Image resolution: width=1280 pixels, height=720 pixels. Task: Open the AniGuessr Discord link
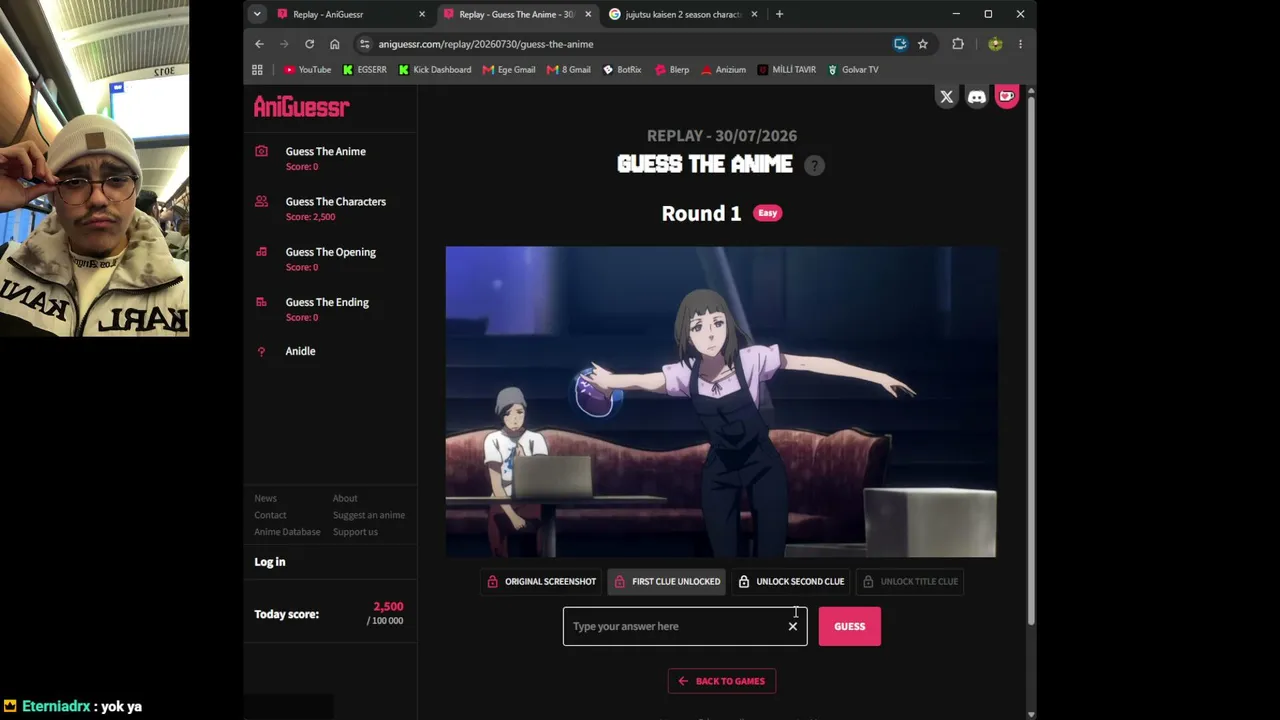pos(977,97)
